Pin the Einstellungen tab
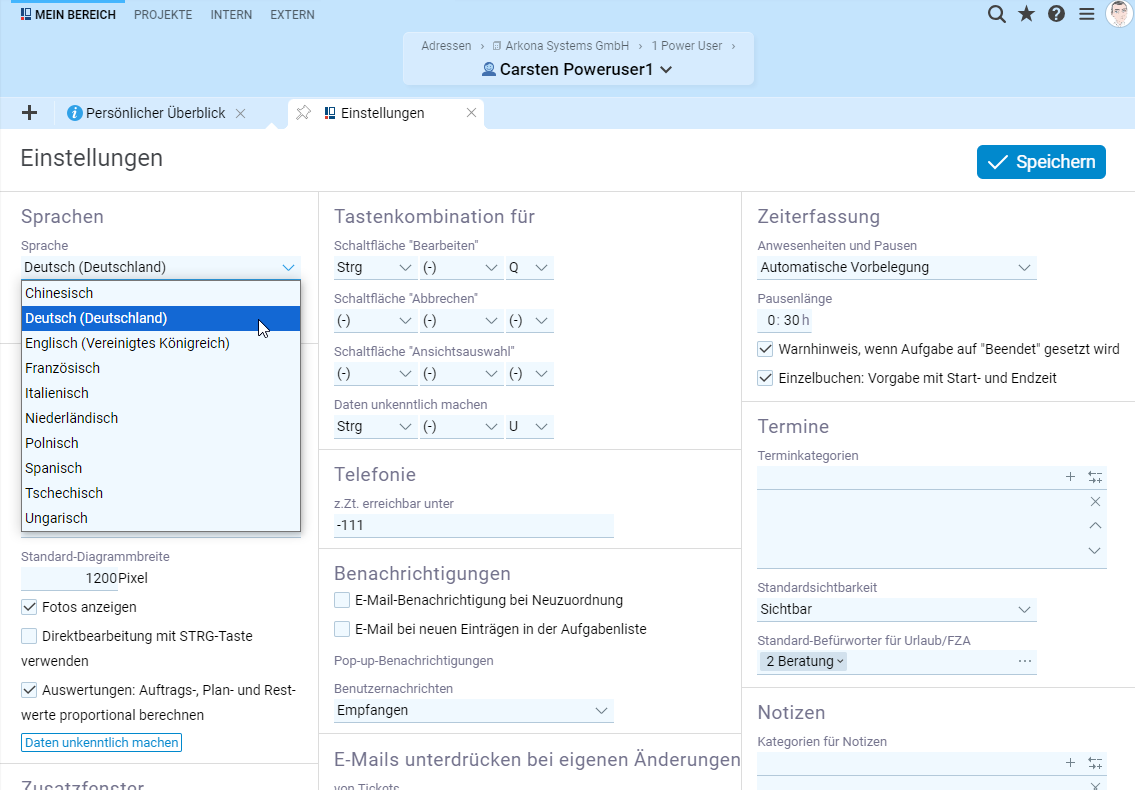Image resolution: width=1135 pixels, height=790 pixels. click(303, 112)
